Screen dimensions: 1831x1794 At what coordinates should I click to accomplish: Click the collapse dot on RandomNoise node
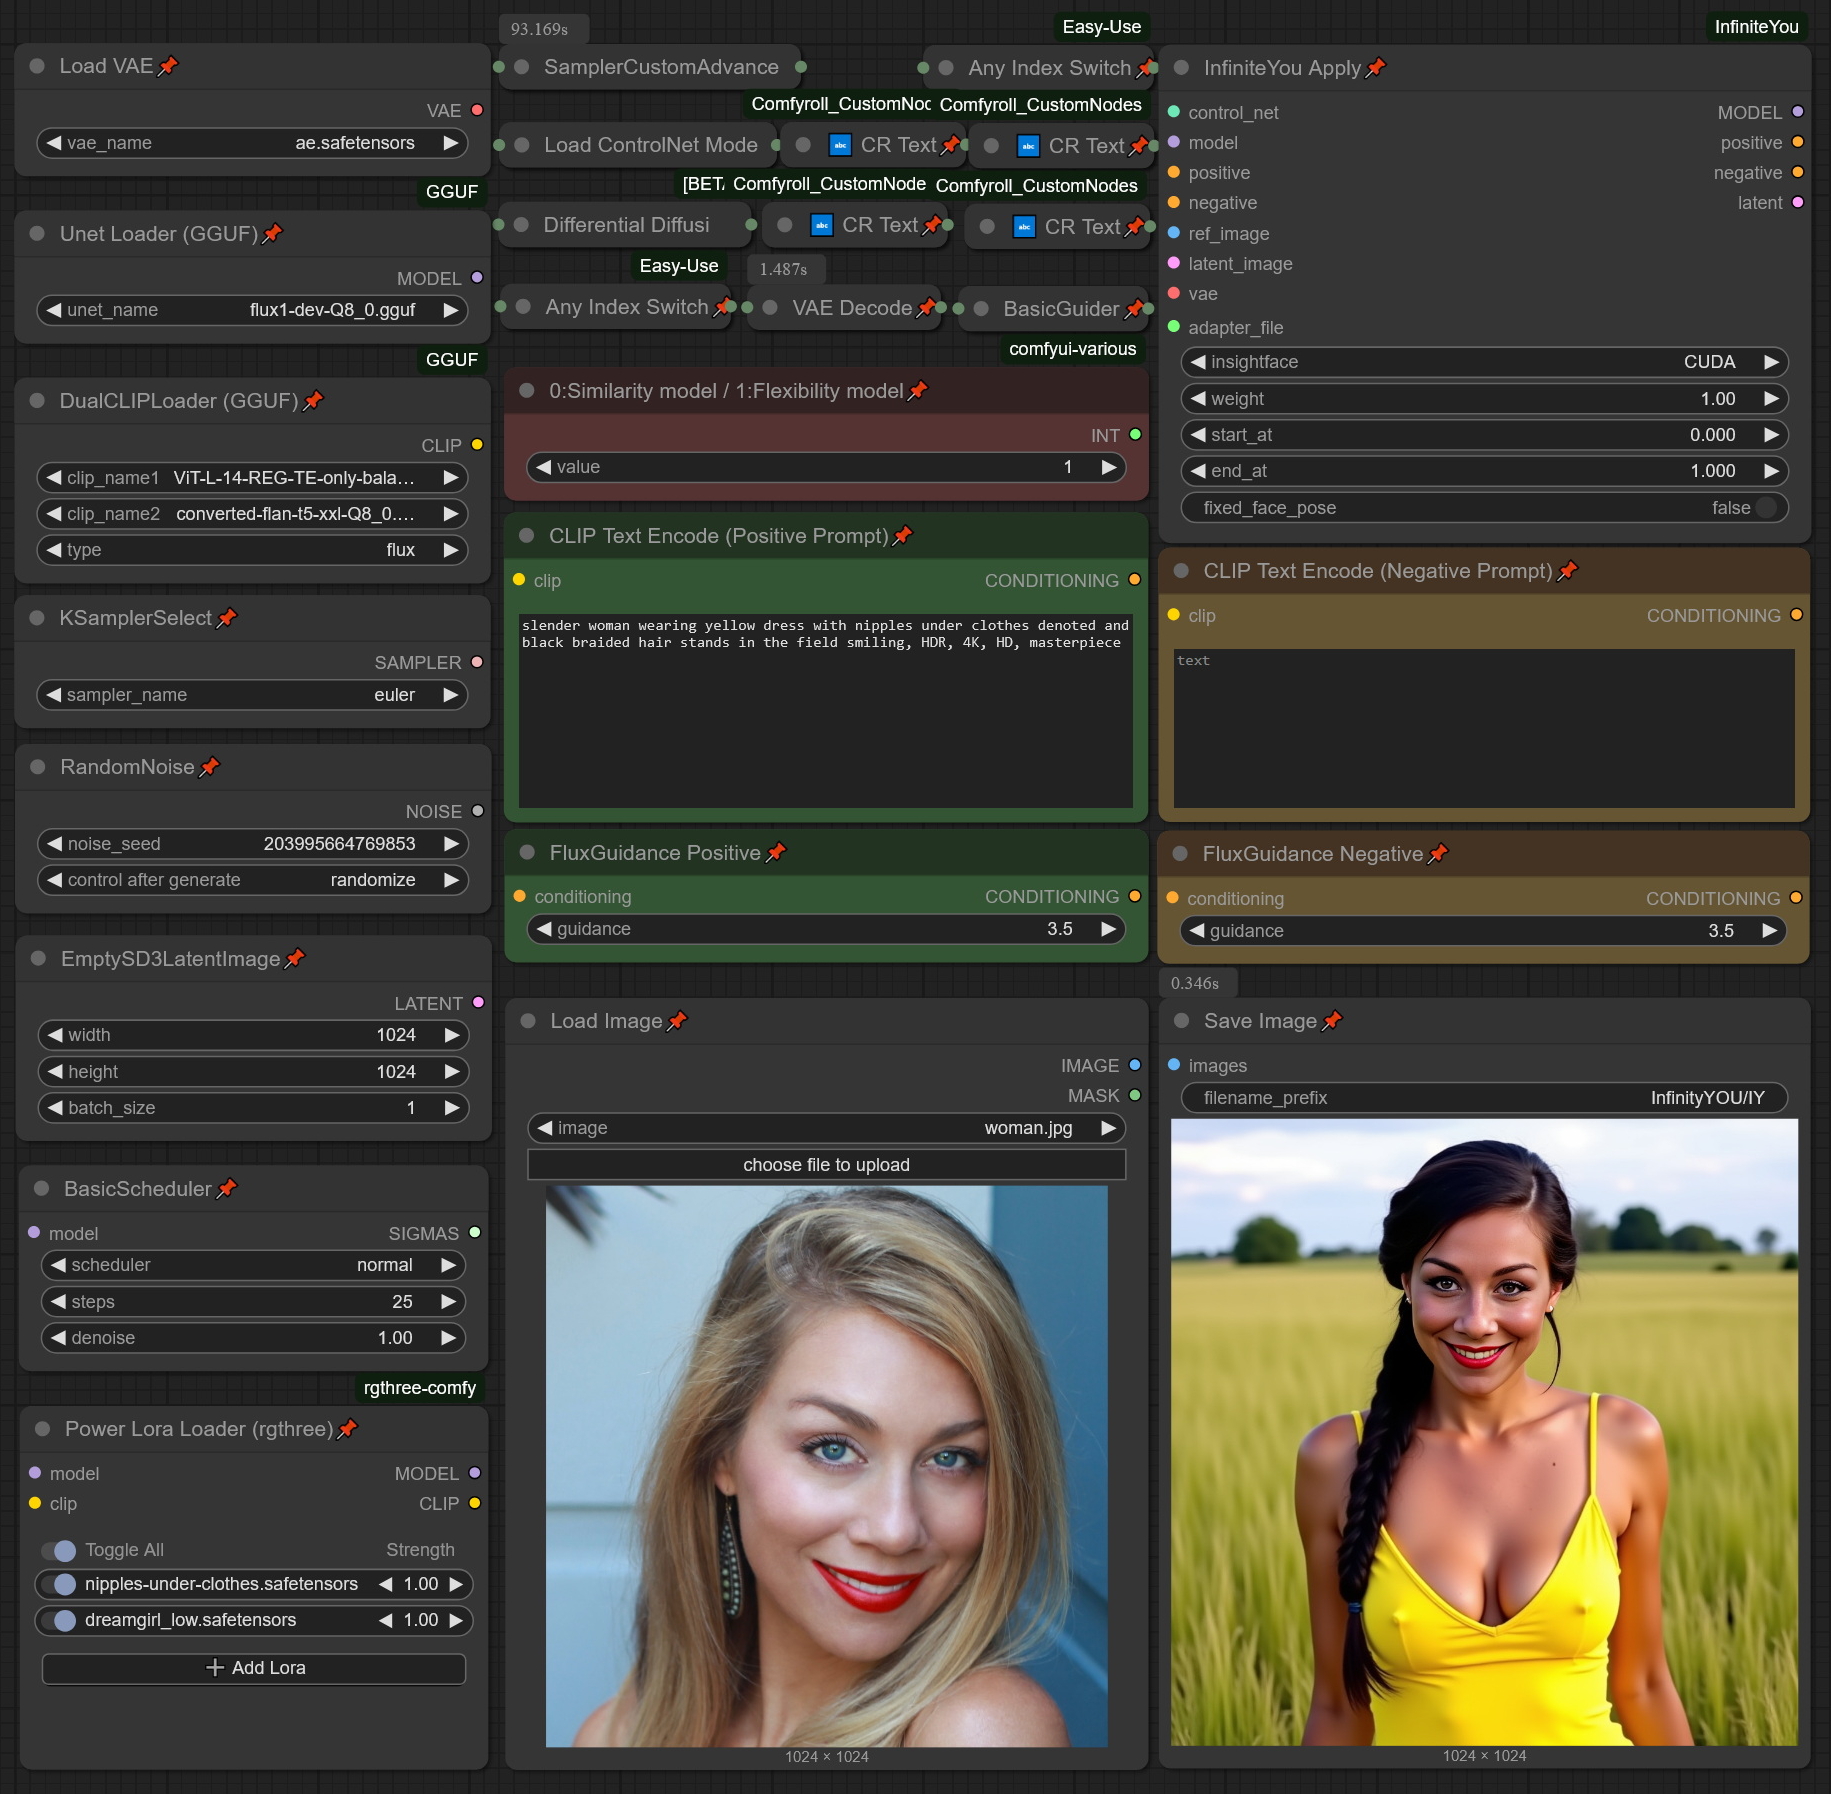coord(38,767)
